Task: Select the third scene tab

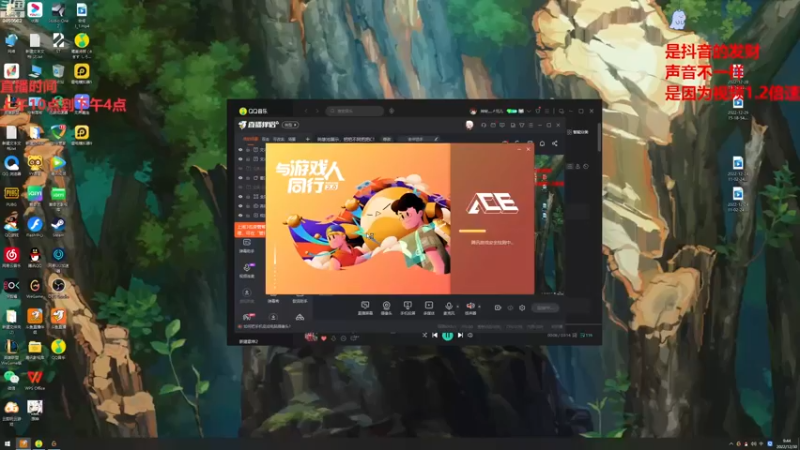Action: coord(279,139)
